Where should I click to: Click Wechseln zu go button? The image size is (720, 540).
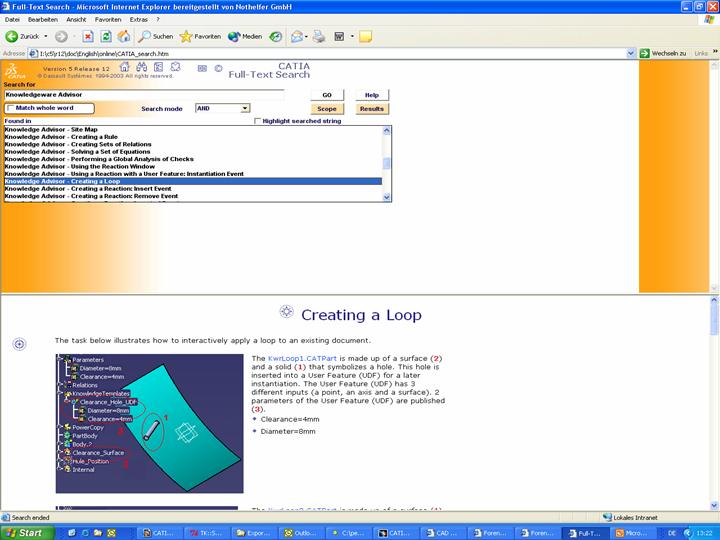[x=663, y=53]
